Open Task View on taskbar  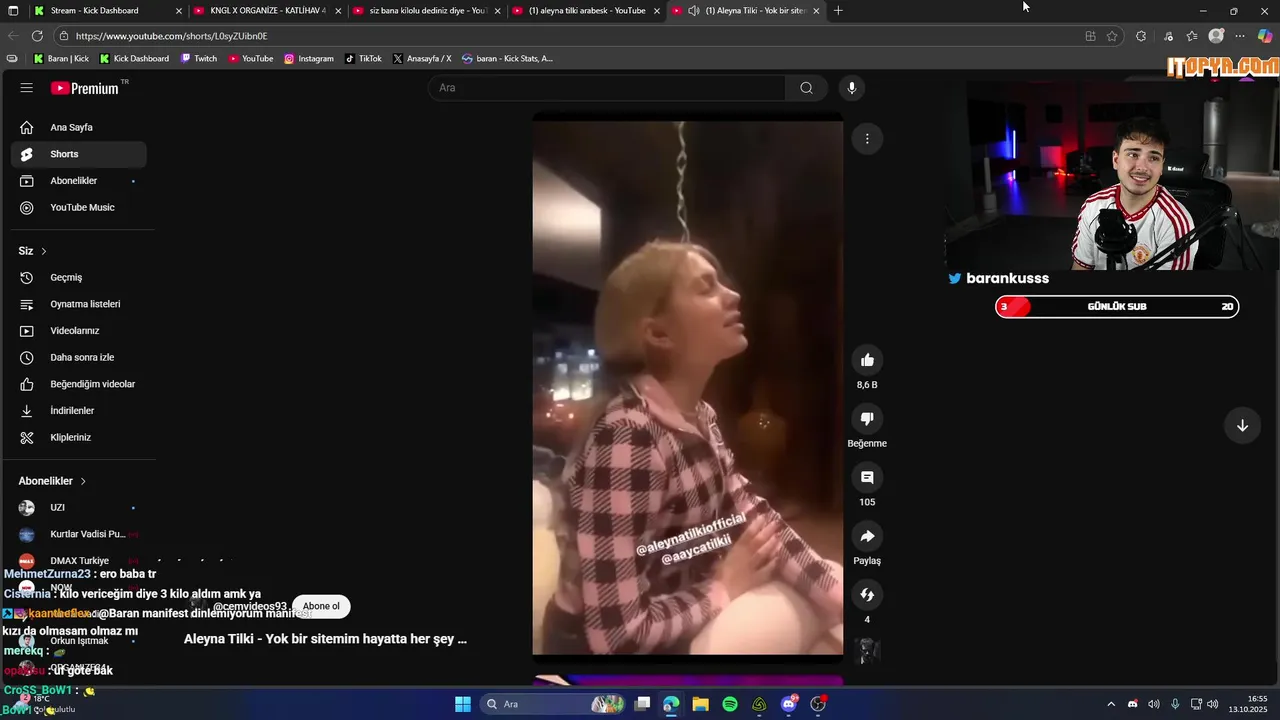pyautogui.click(x=642, y=704)
